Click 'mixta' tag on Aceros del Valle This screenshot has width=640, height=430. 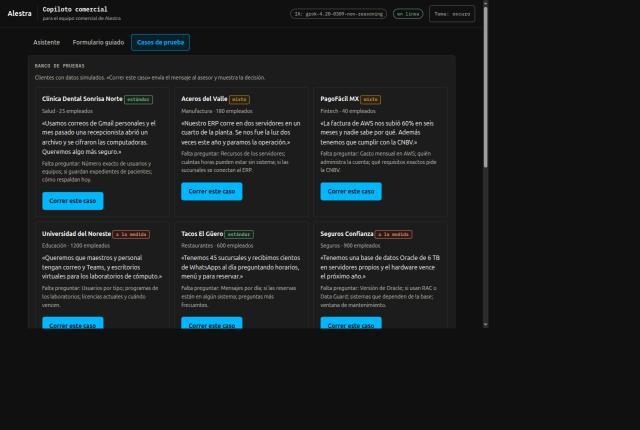tap(239, 100)
